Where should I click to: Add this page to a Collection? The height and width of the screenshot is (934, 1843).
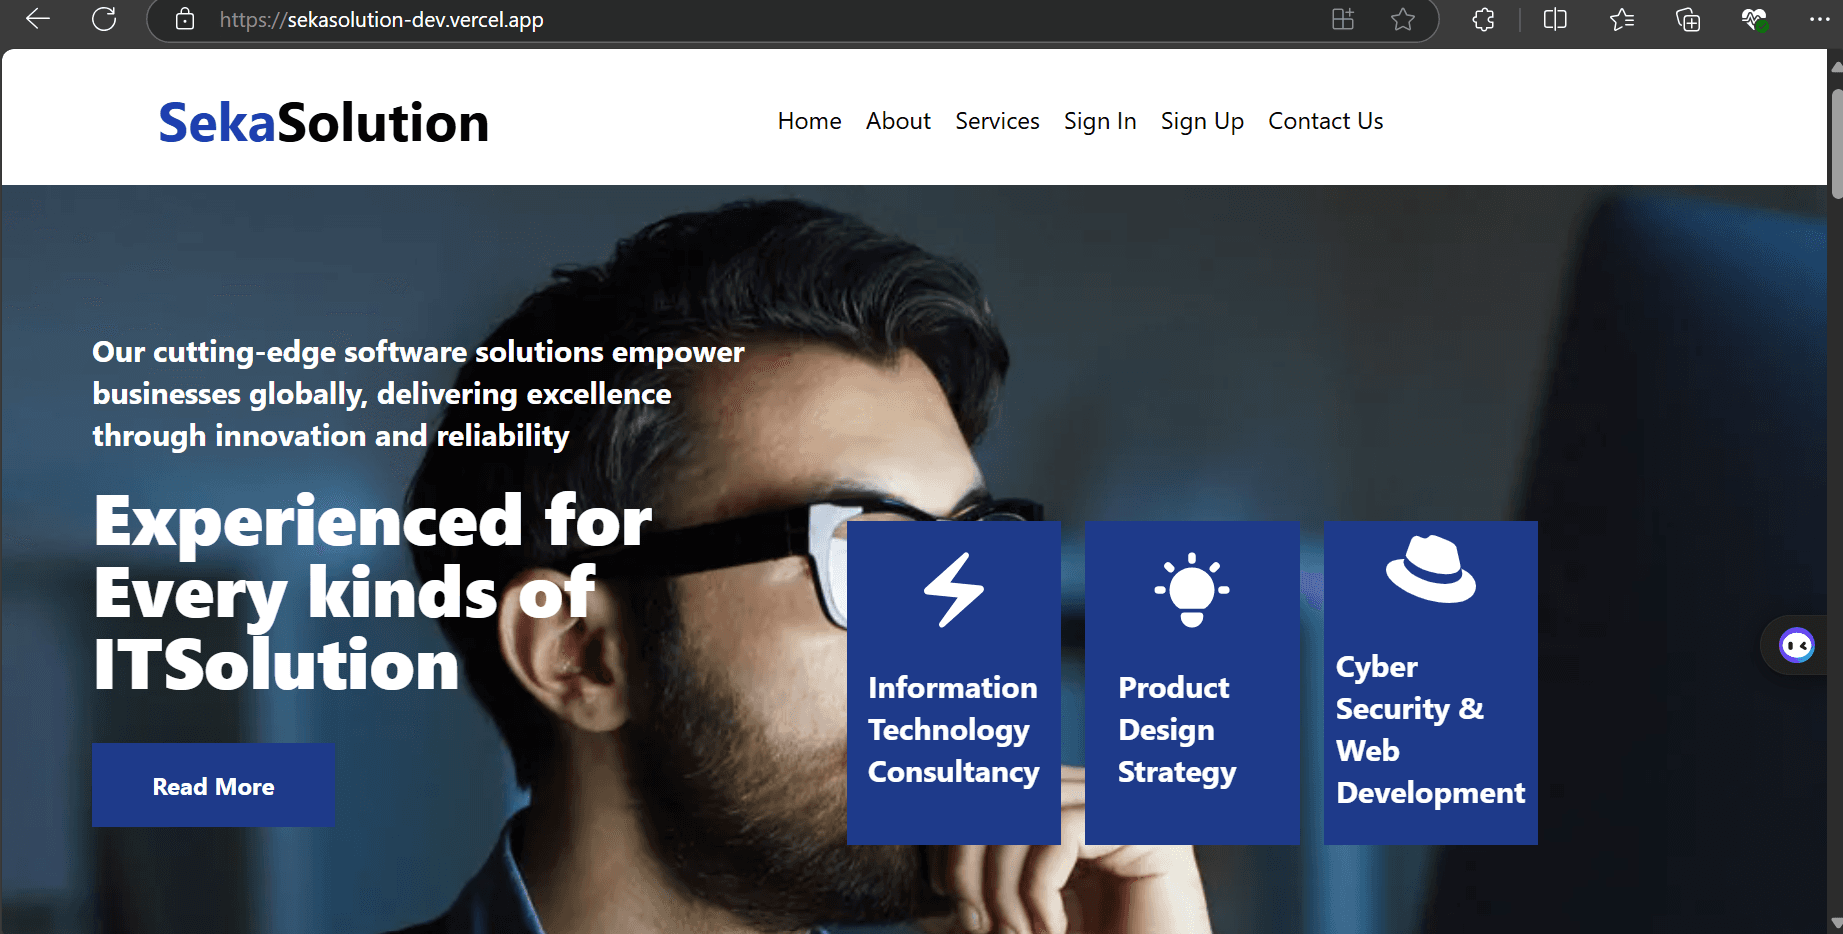tap(1687, 19)
